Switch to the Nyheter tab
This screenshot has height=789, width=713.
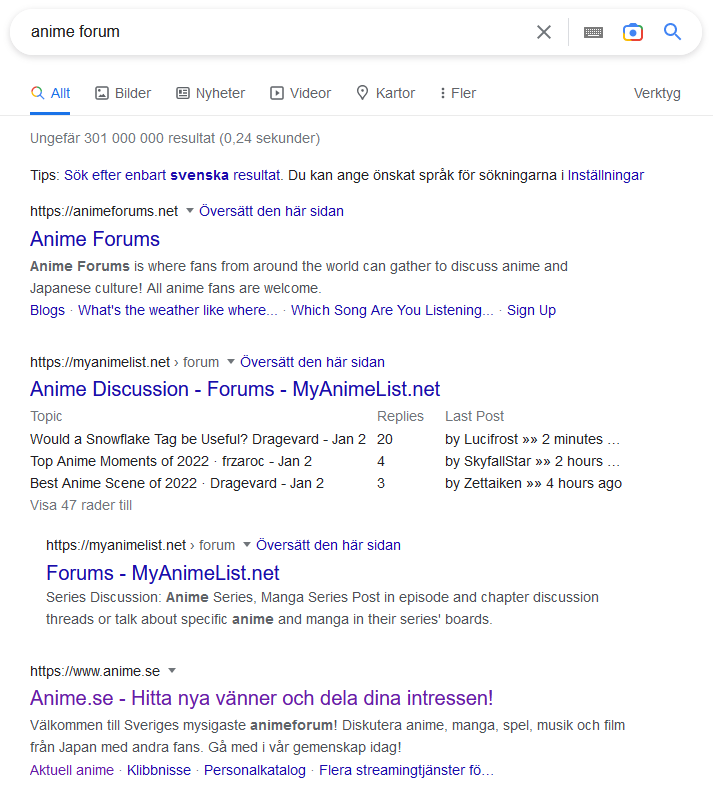pos(210,93)
